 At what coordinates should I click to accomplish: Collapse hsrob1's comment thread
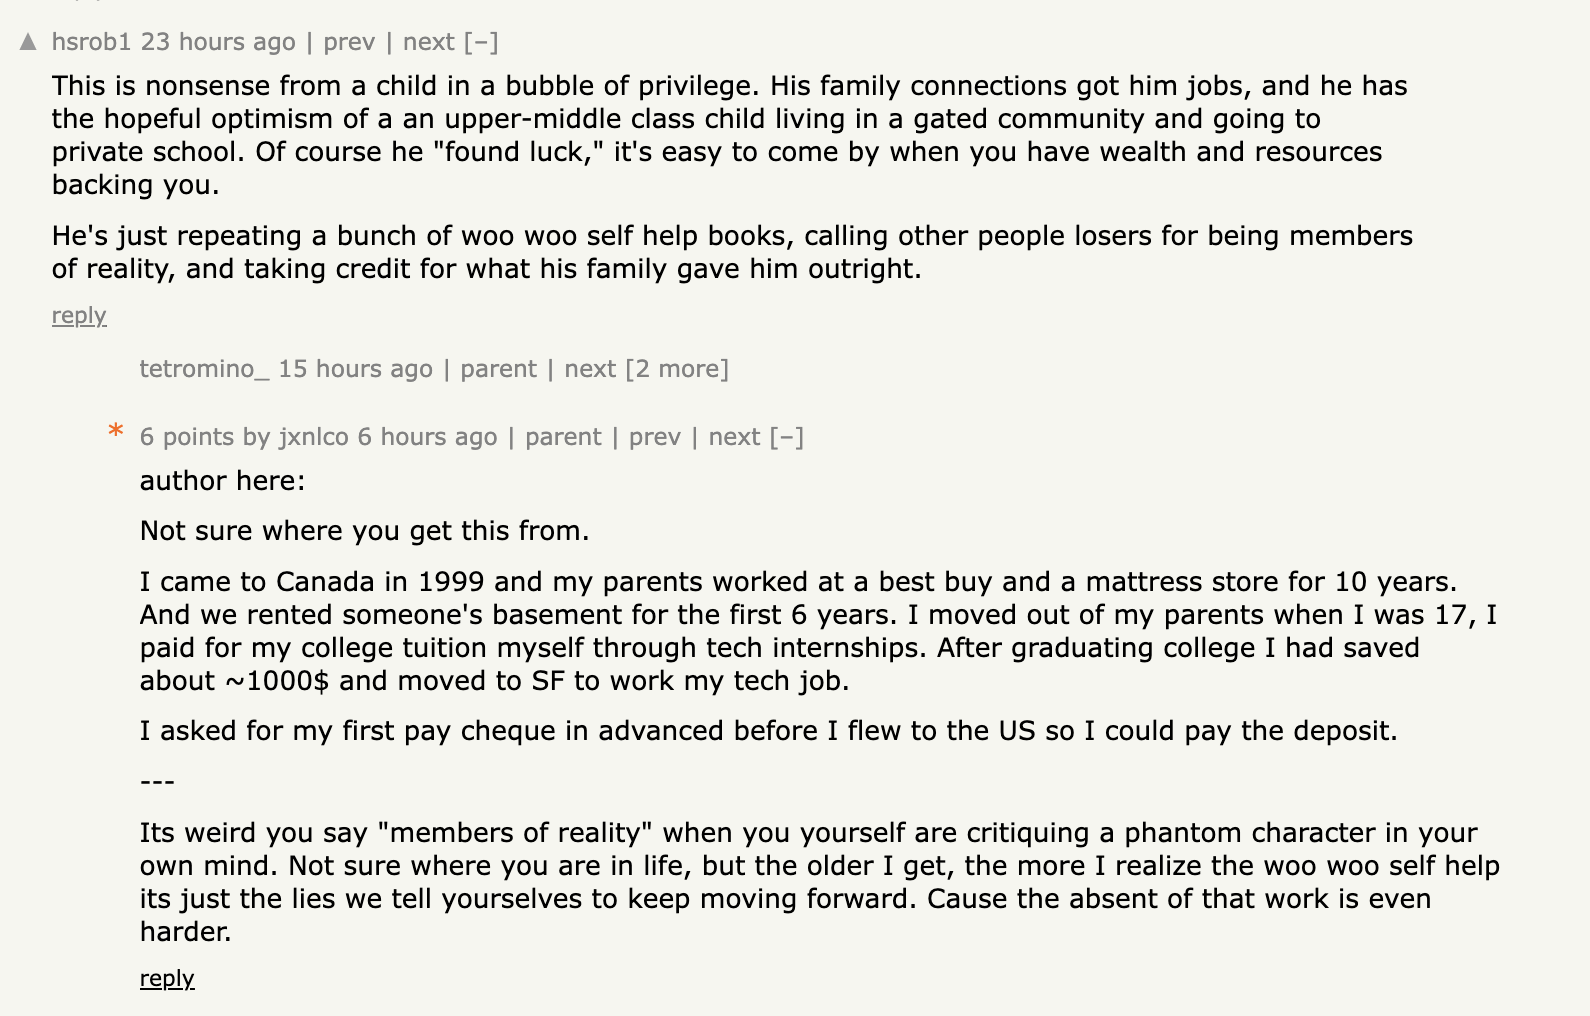[x=481, y=42]
